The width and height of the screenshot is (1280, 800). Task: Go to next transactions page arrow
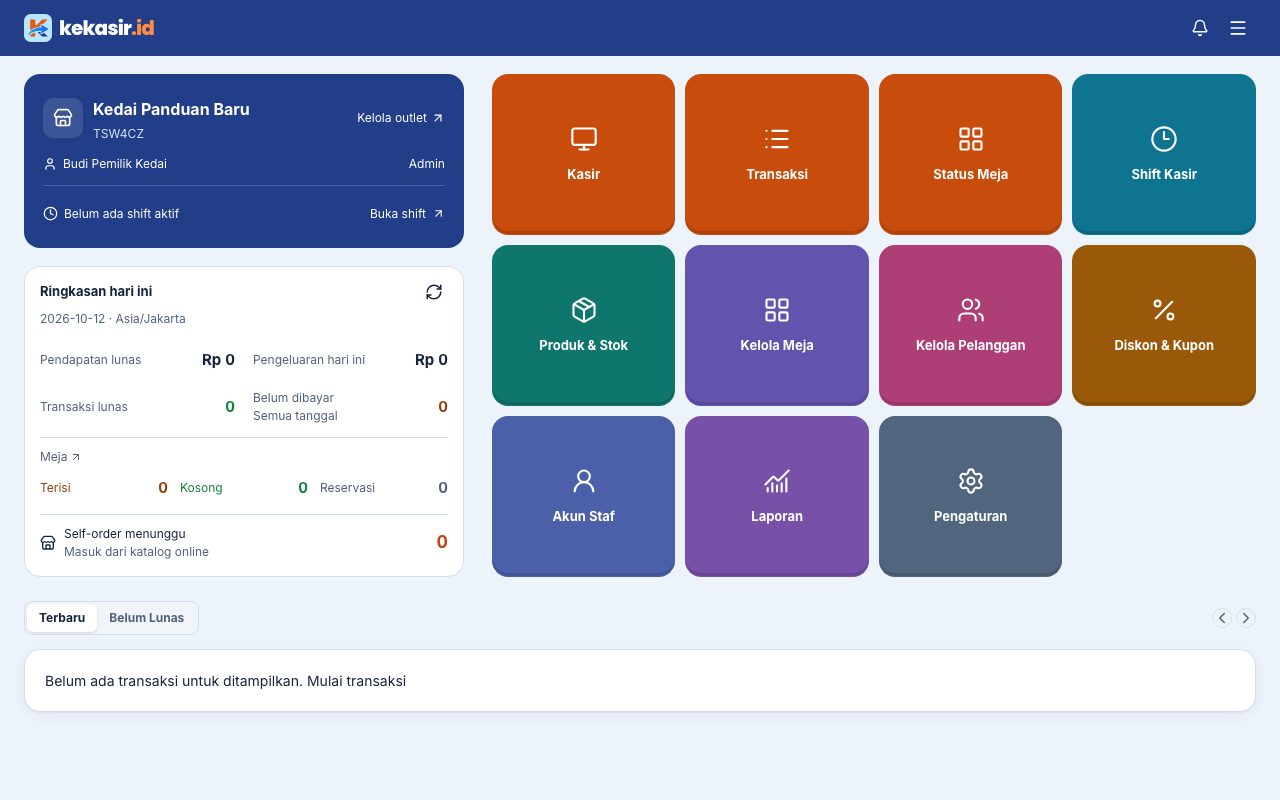tap(1246, 618)
